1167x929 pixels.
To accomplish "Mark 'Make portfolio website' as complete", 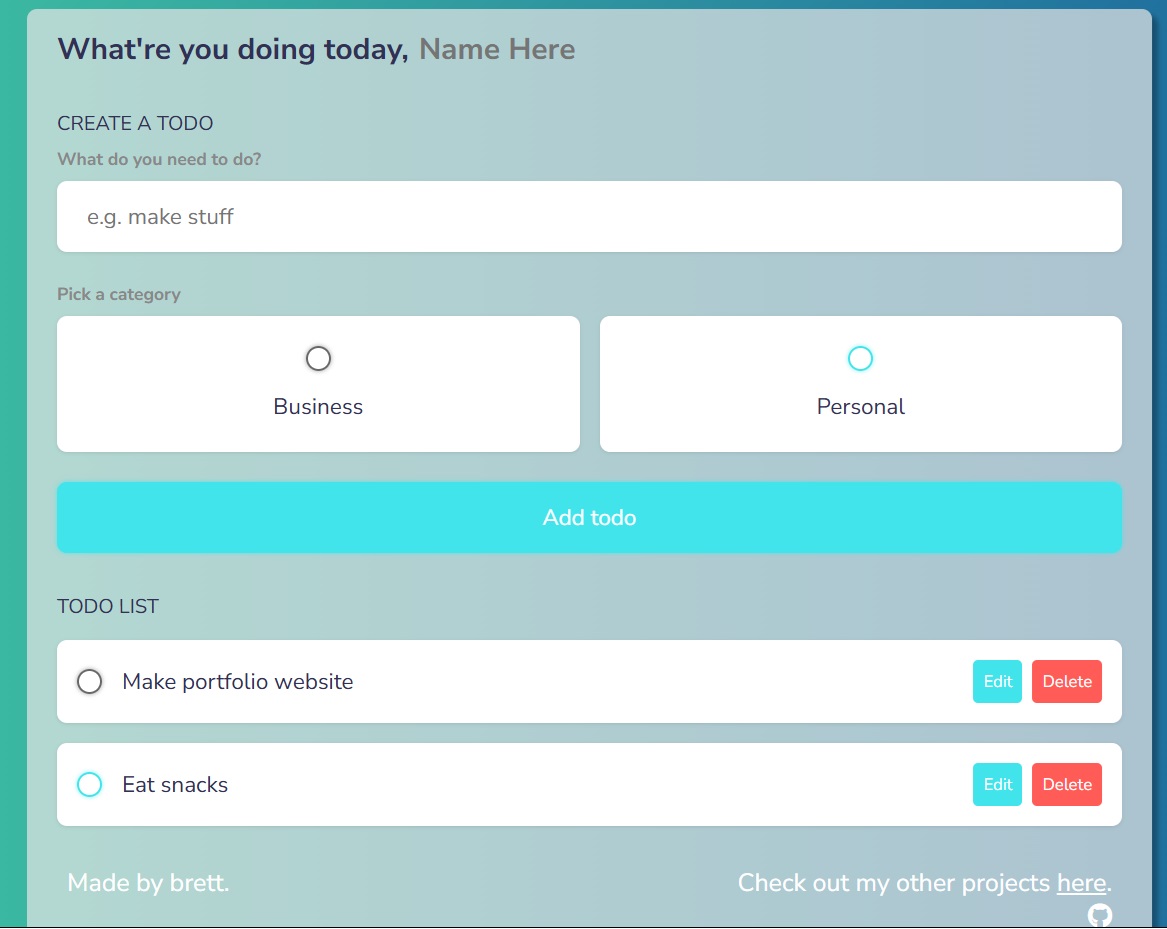I will pos(89,681).
